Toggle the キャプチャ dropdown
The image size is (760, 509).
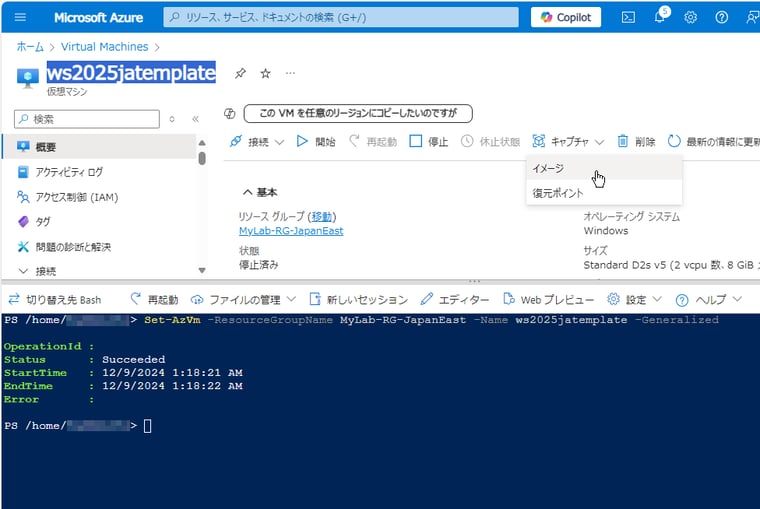click(568, 142)
